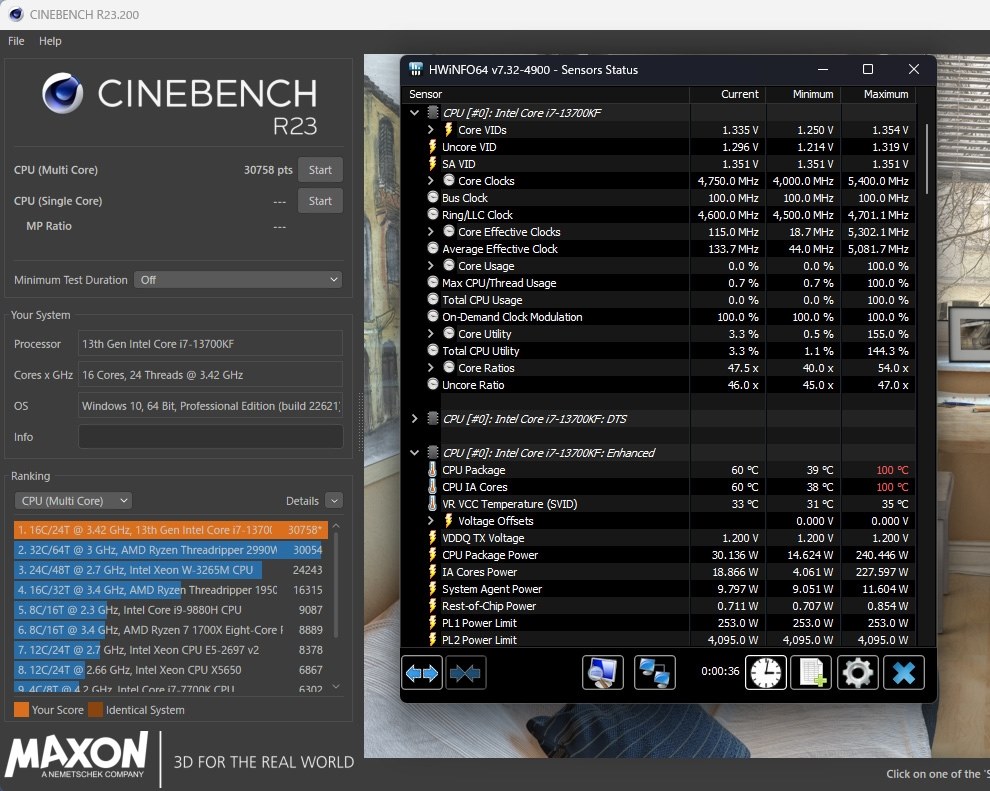Click the Bus Clock gauge icon
The image size is (990, 791).
432,198
